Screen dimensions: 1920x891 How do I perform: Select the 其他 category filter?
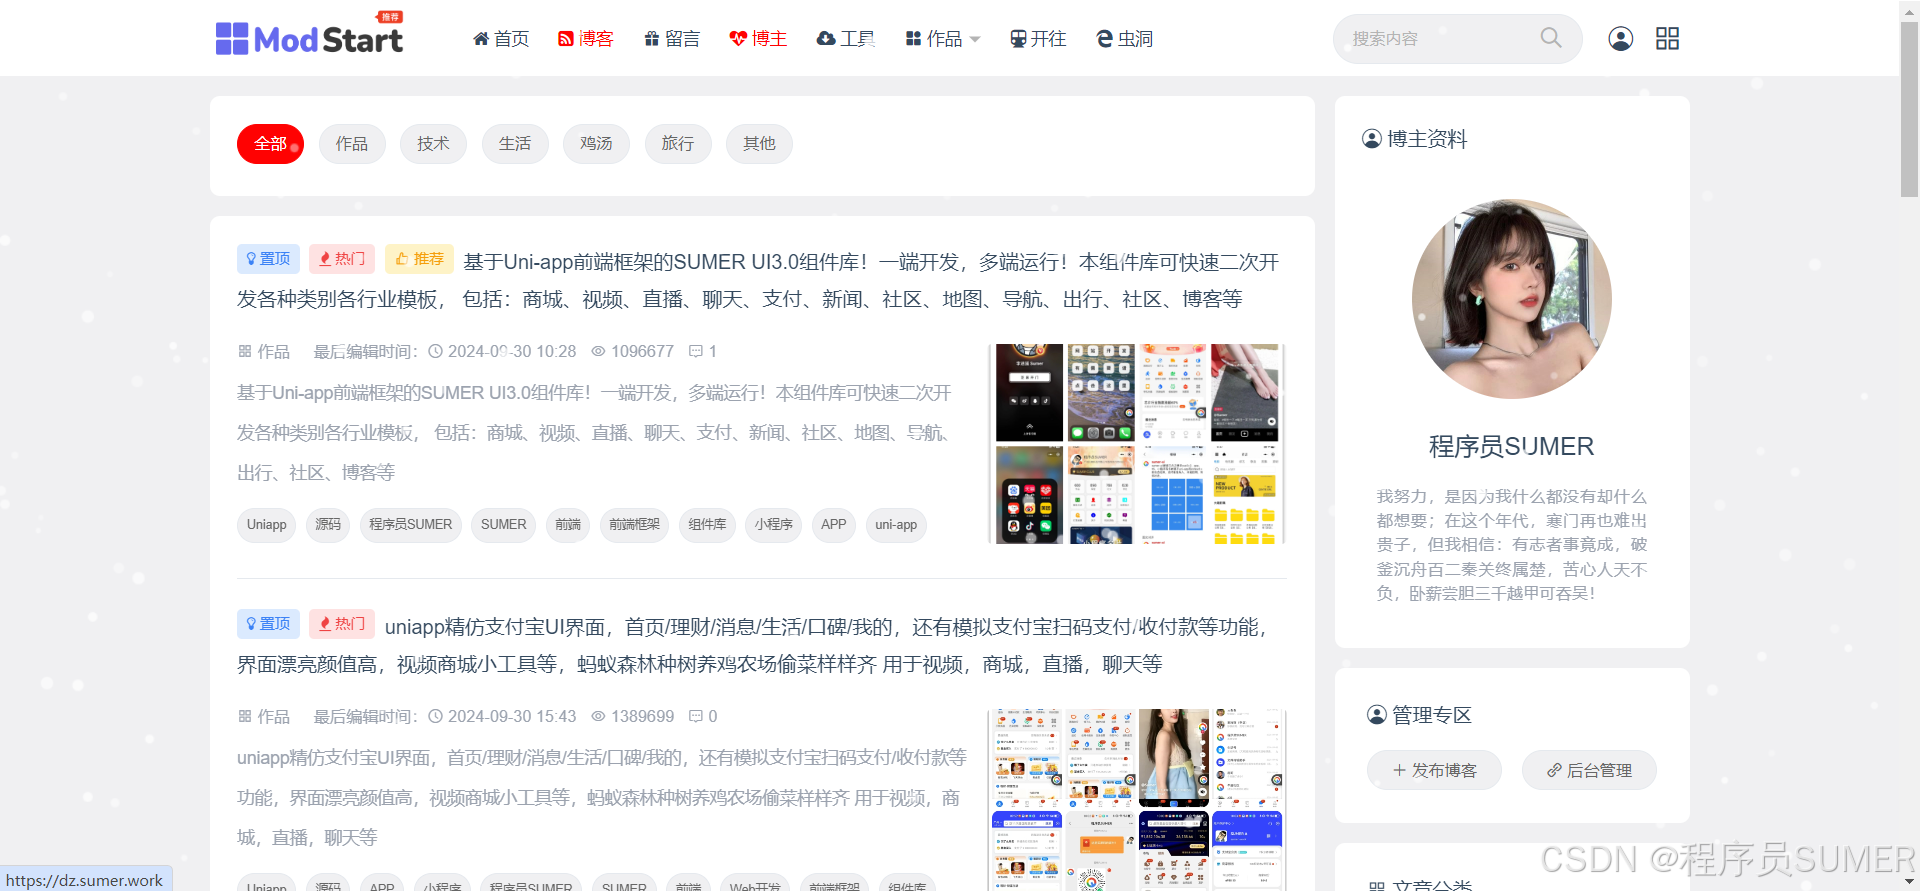click(759, 144)
